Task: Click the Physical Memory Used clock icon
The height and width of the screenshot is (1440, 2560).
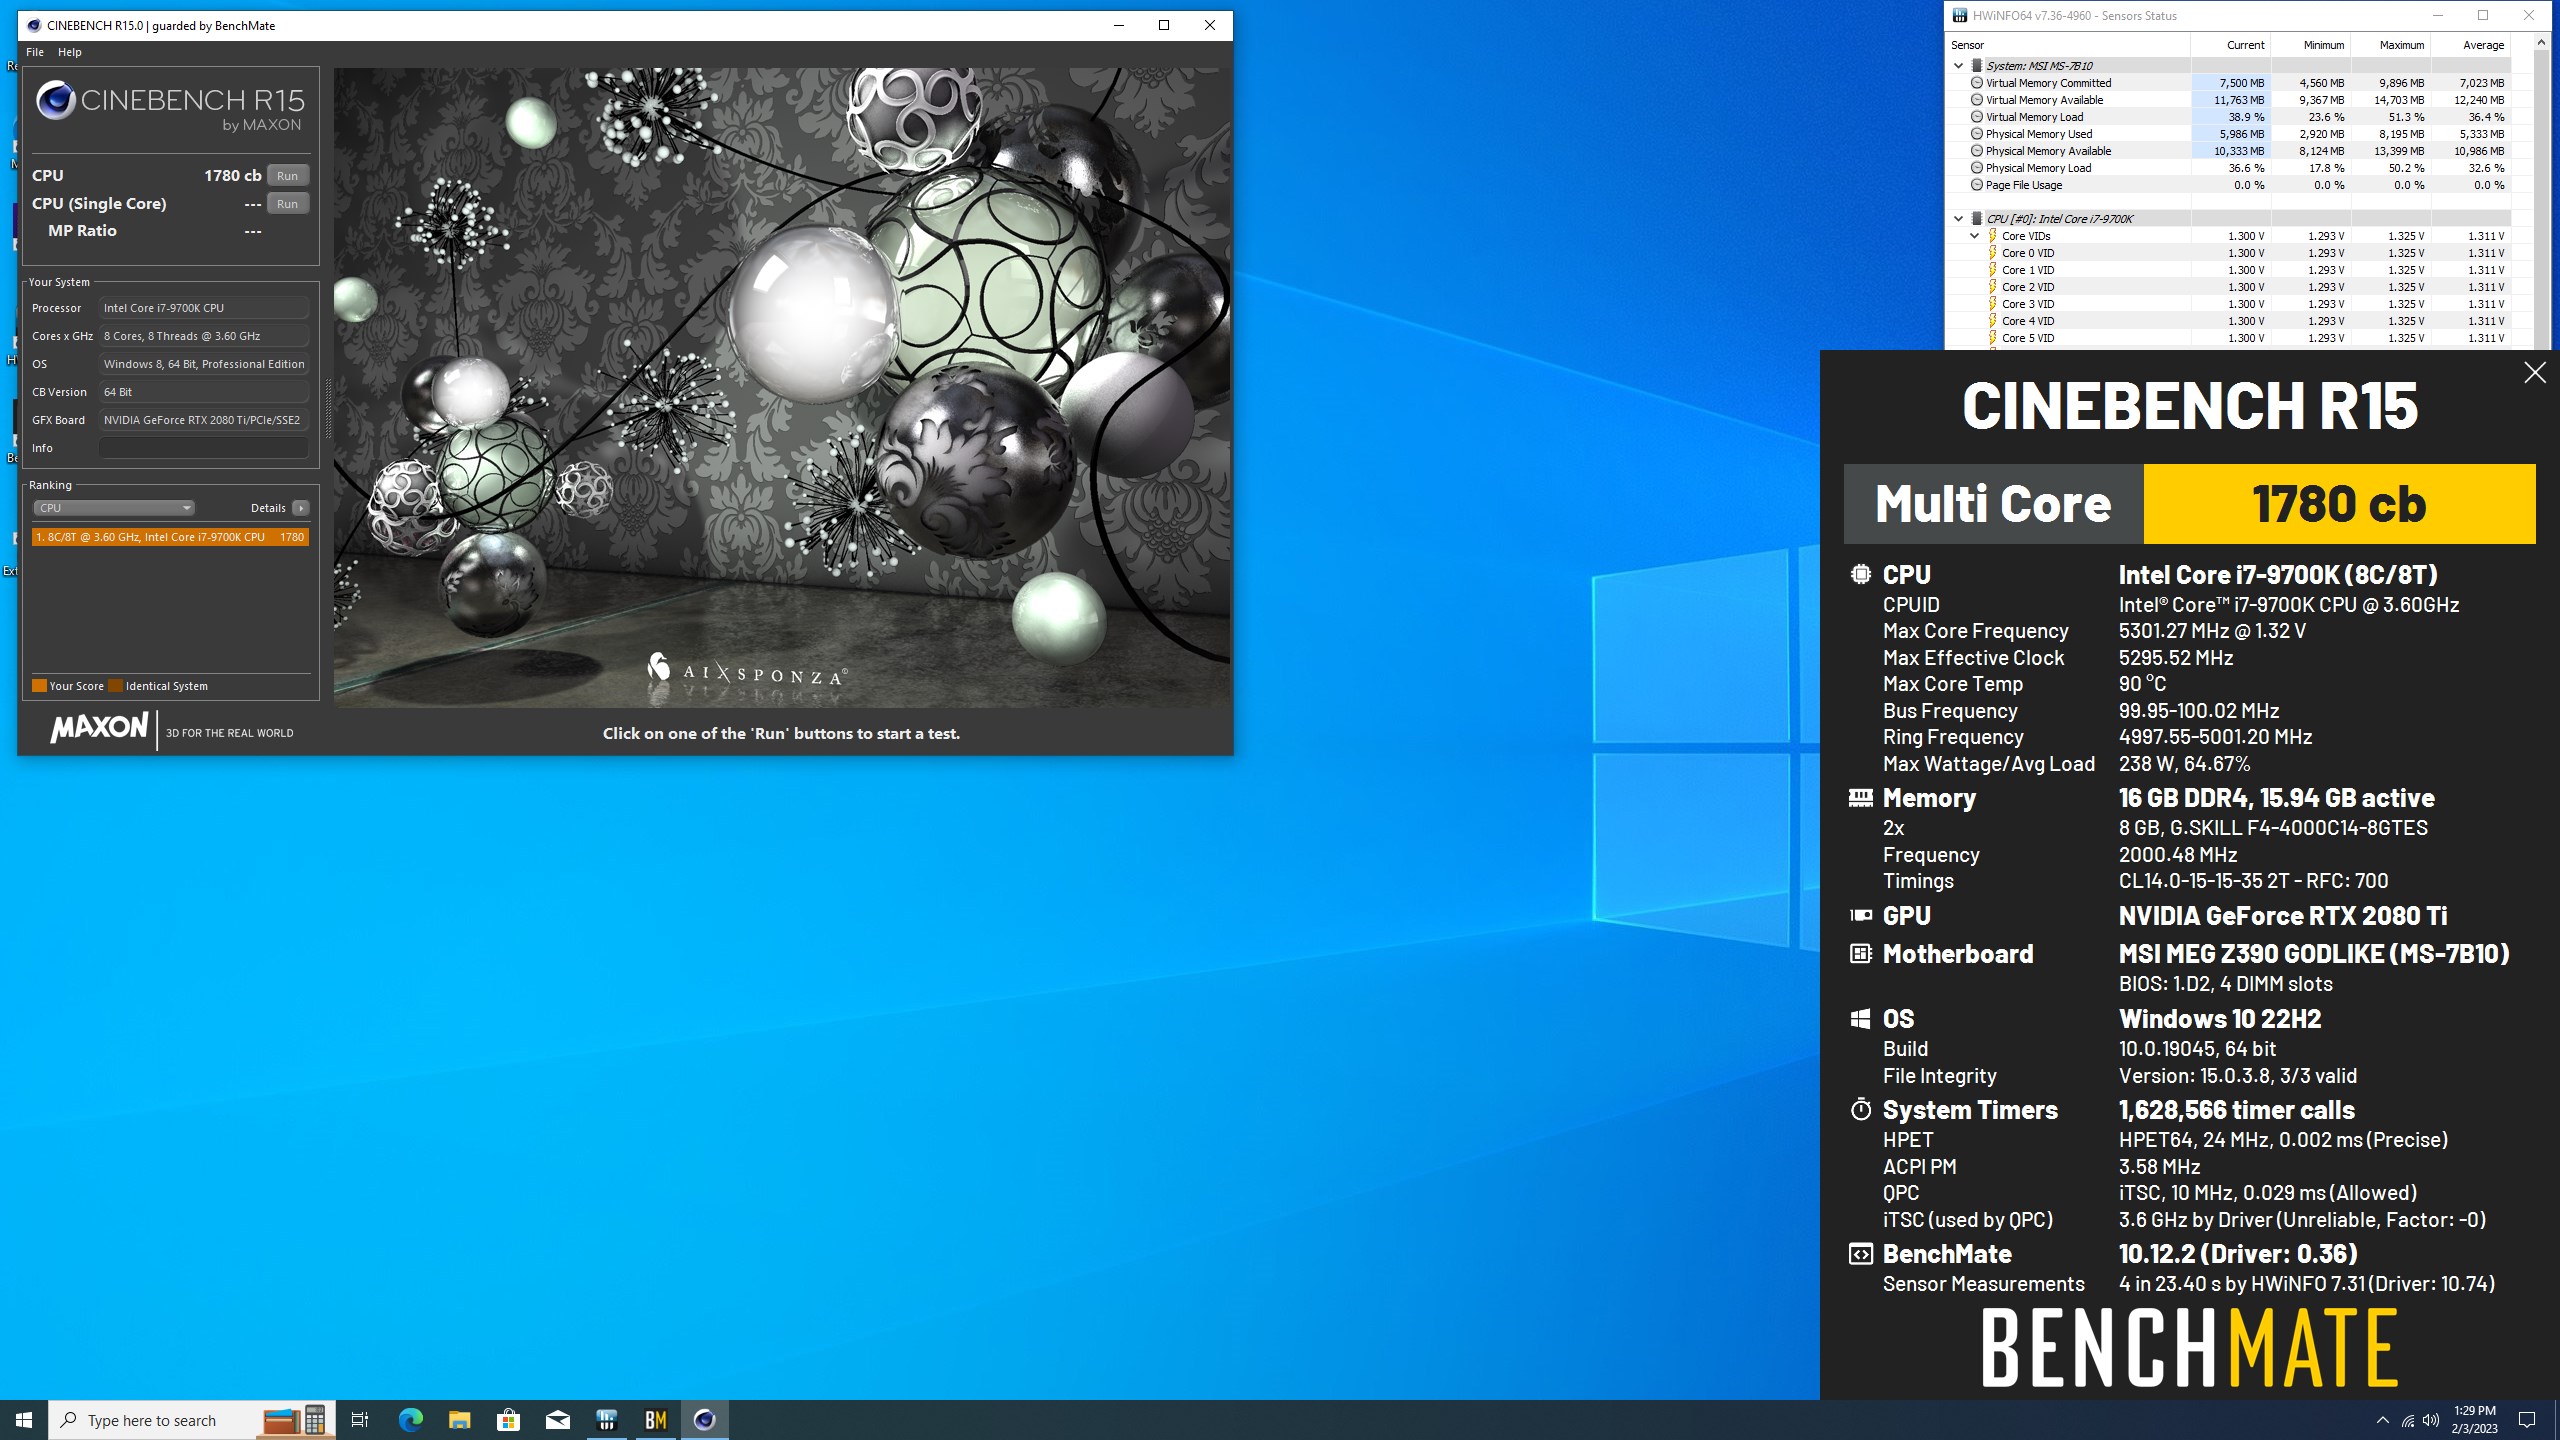Action: [1977, 134]
